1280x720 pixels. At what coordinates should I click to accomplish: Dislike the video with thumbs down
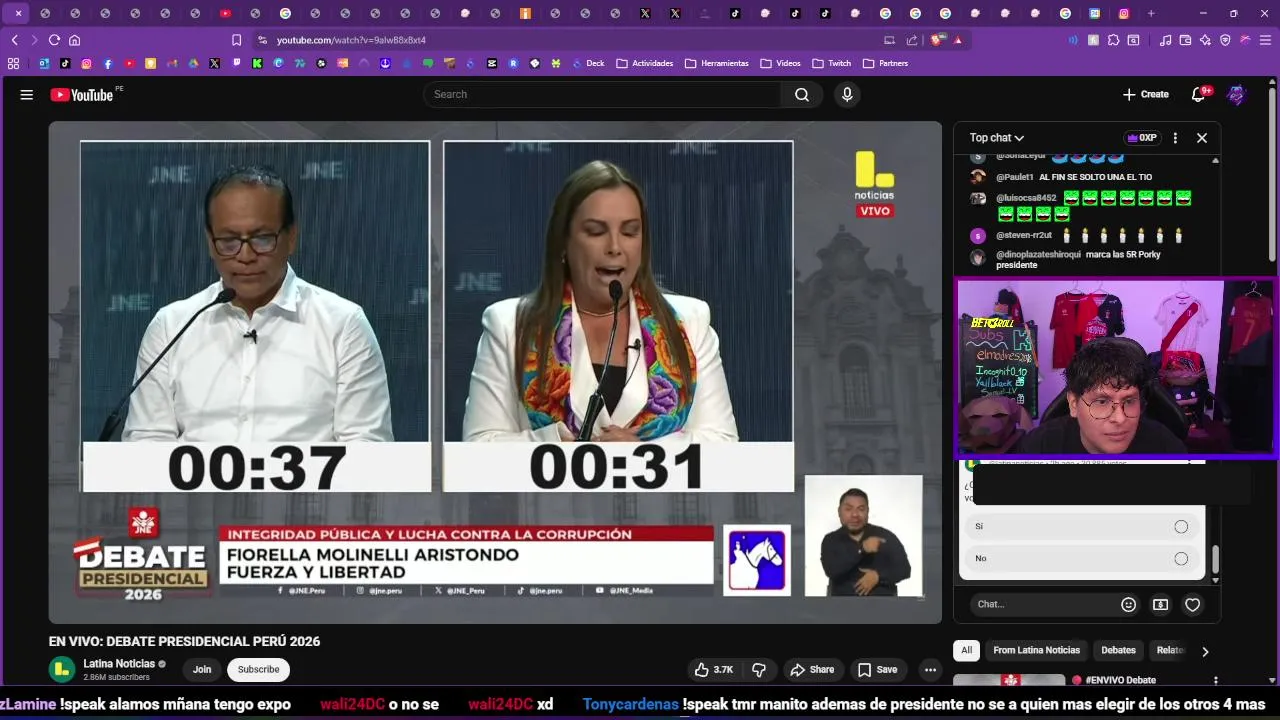(x=759, y=670)
